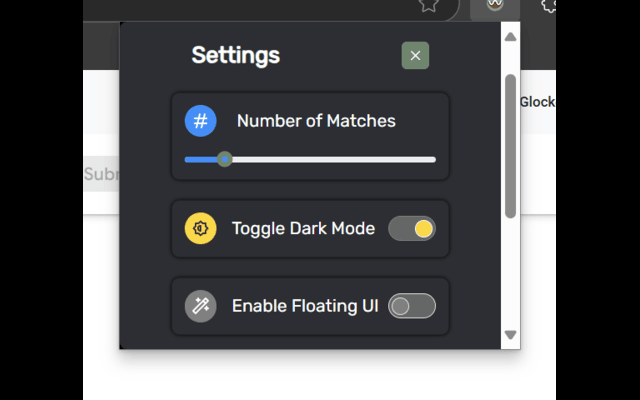
Task: Click the "Number of Matches" label
Action: (x=316, y=121)
